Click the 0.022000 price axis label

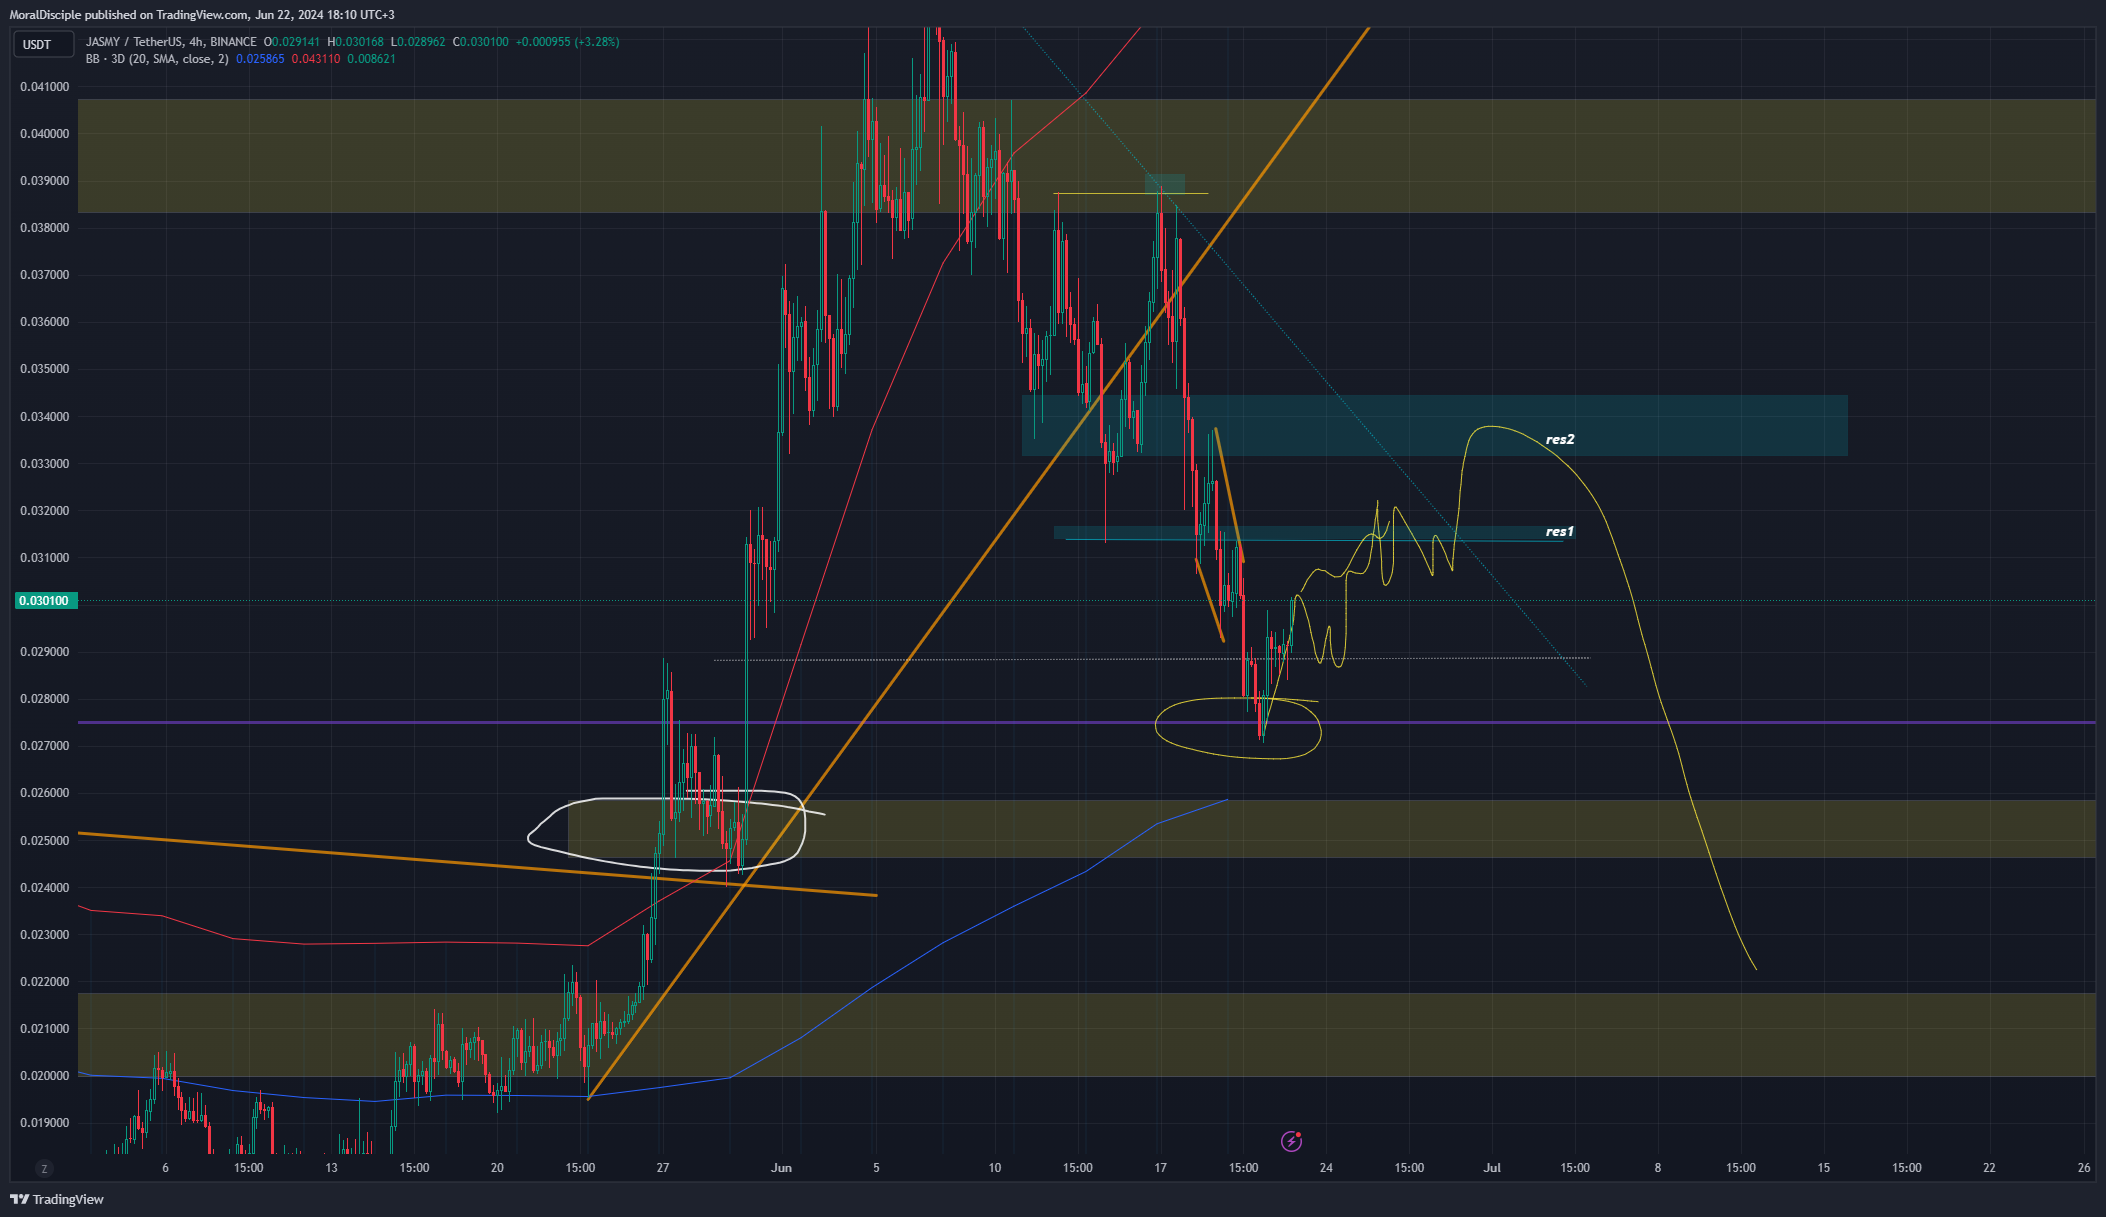pos(45,982)
